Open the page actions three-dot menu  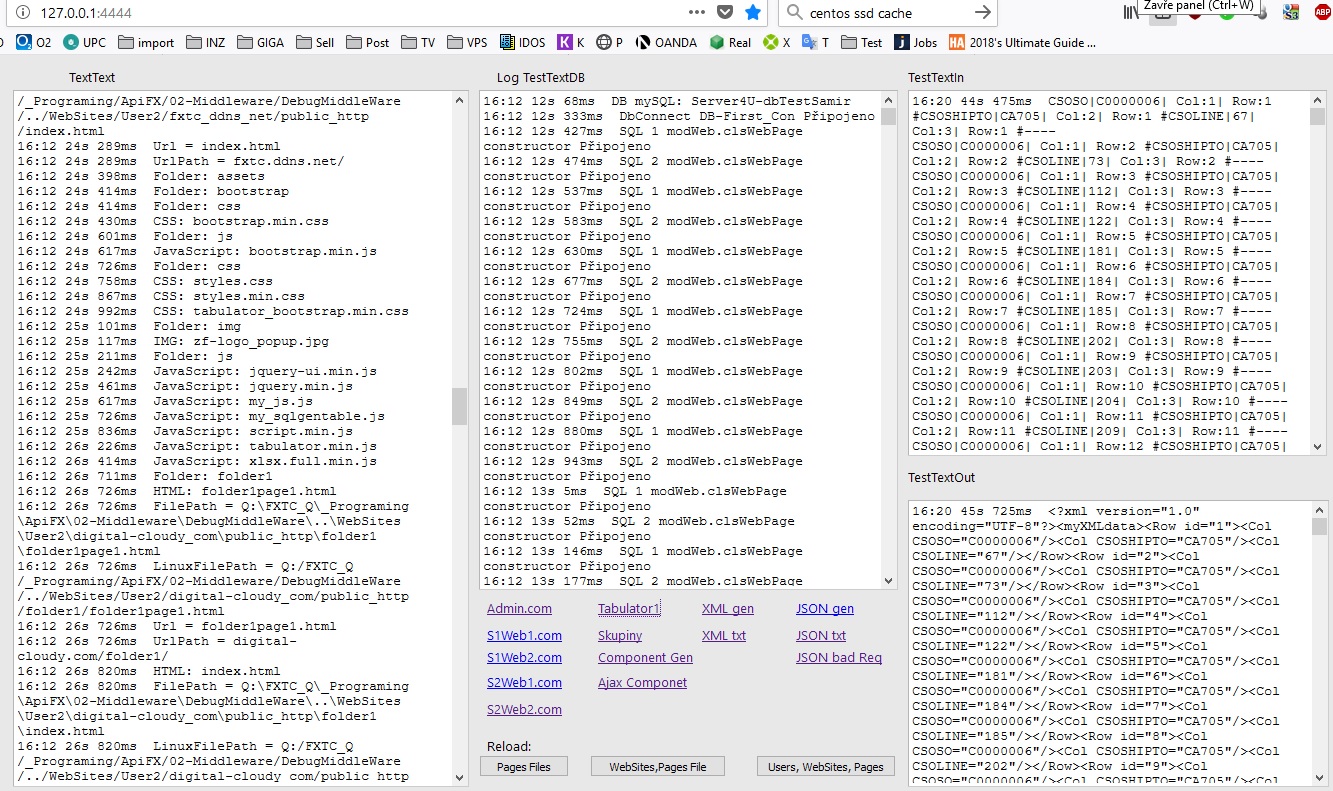click(697, 13)
